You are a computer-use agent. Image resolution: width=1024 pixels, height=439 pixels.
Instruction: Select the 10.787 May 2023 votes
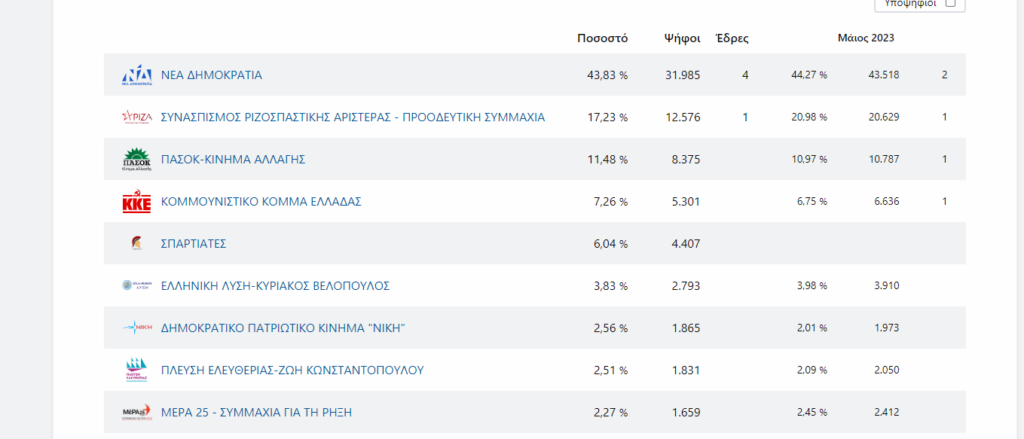[883, 159]
